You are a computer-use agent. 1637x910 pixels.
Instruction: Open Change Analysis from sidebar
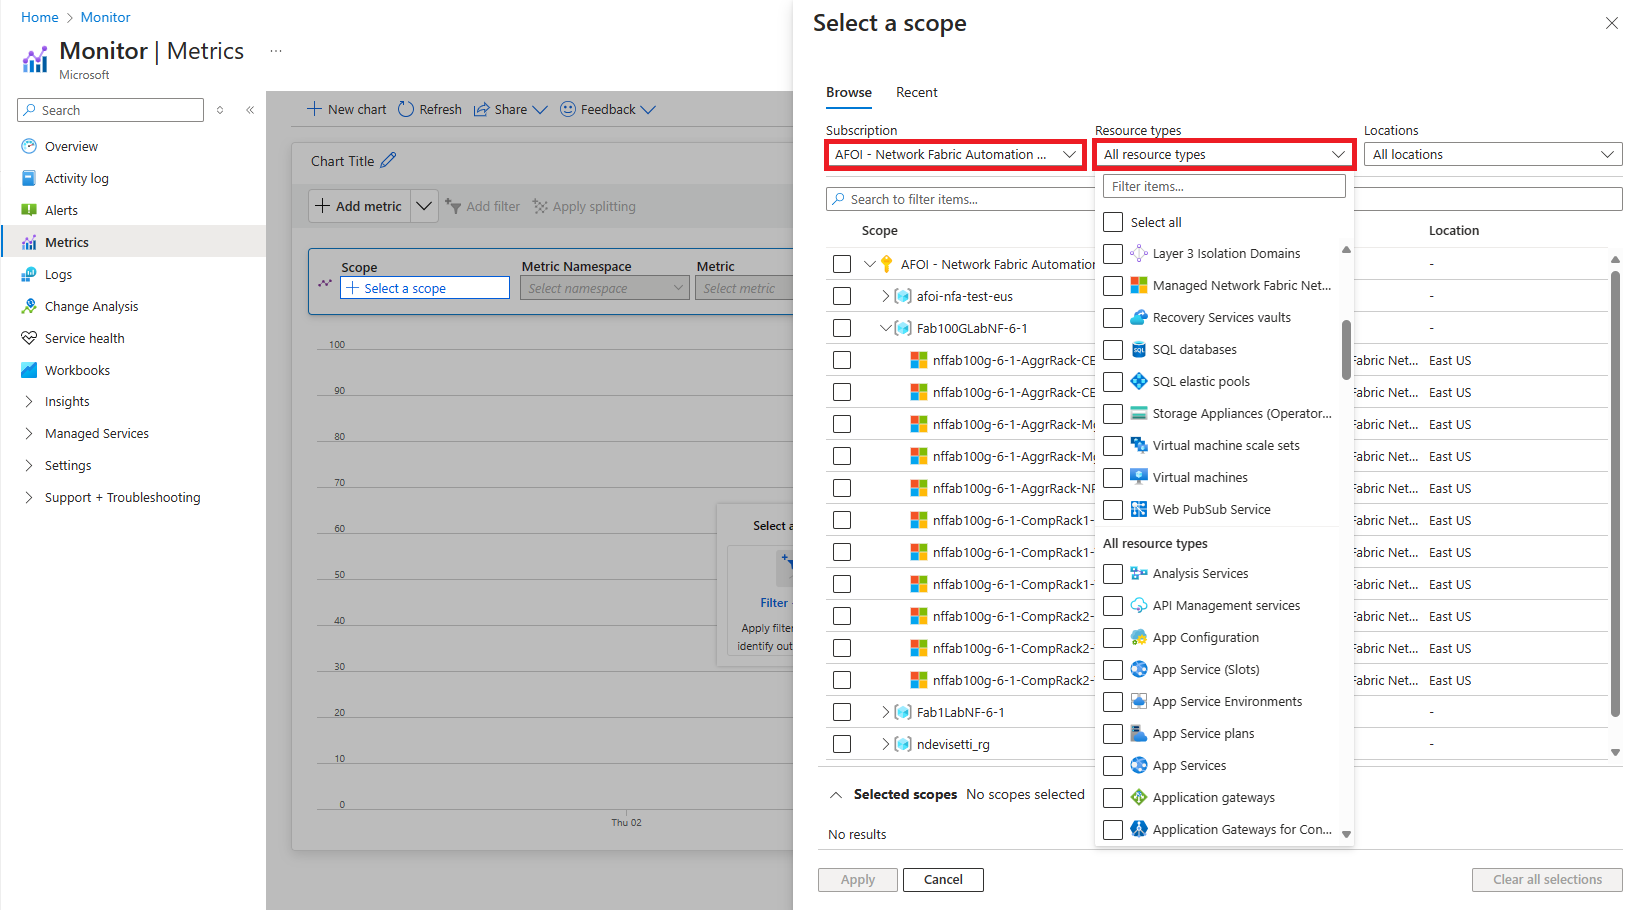91,306
